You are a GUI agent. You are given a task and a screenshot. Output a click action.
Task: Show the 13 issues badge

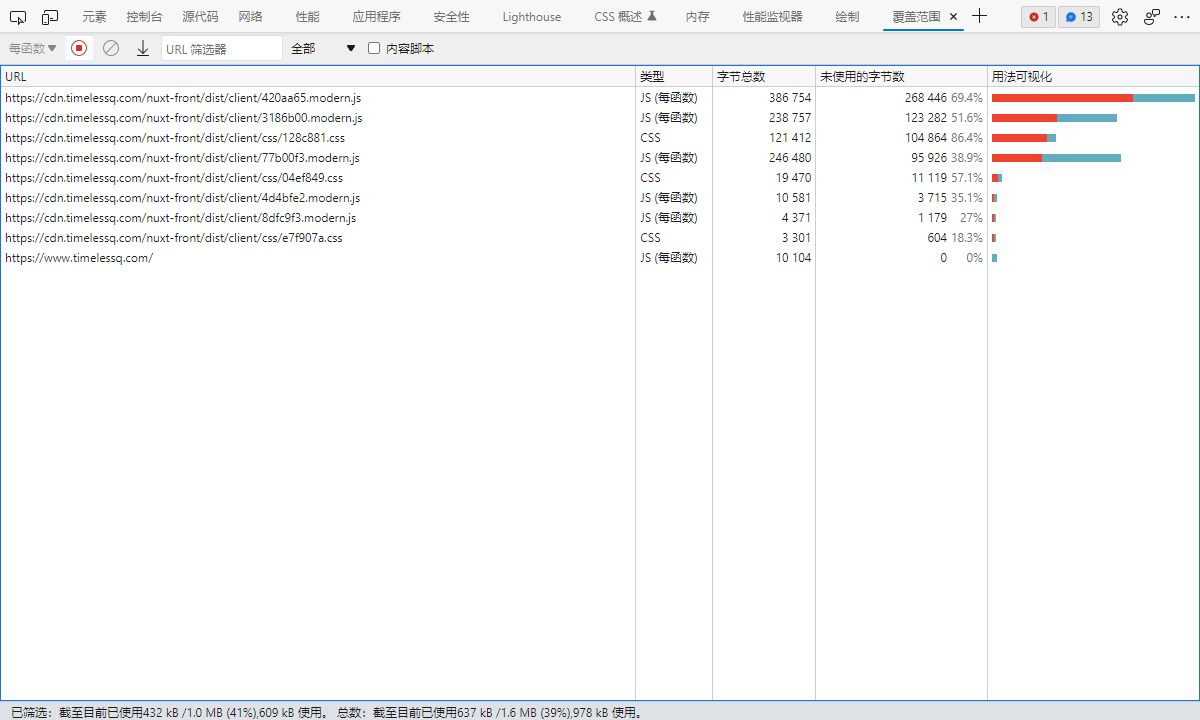click(1079, 17)
